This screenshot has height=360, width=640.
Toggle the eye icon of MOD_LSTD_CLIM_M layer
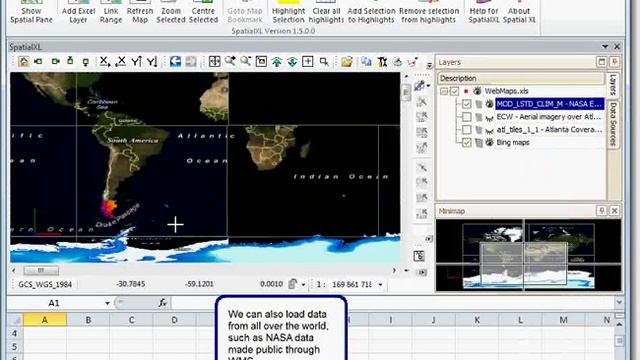(489, 104)
